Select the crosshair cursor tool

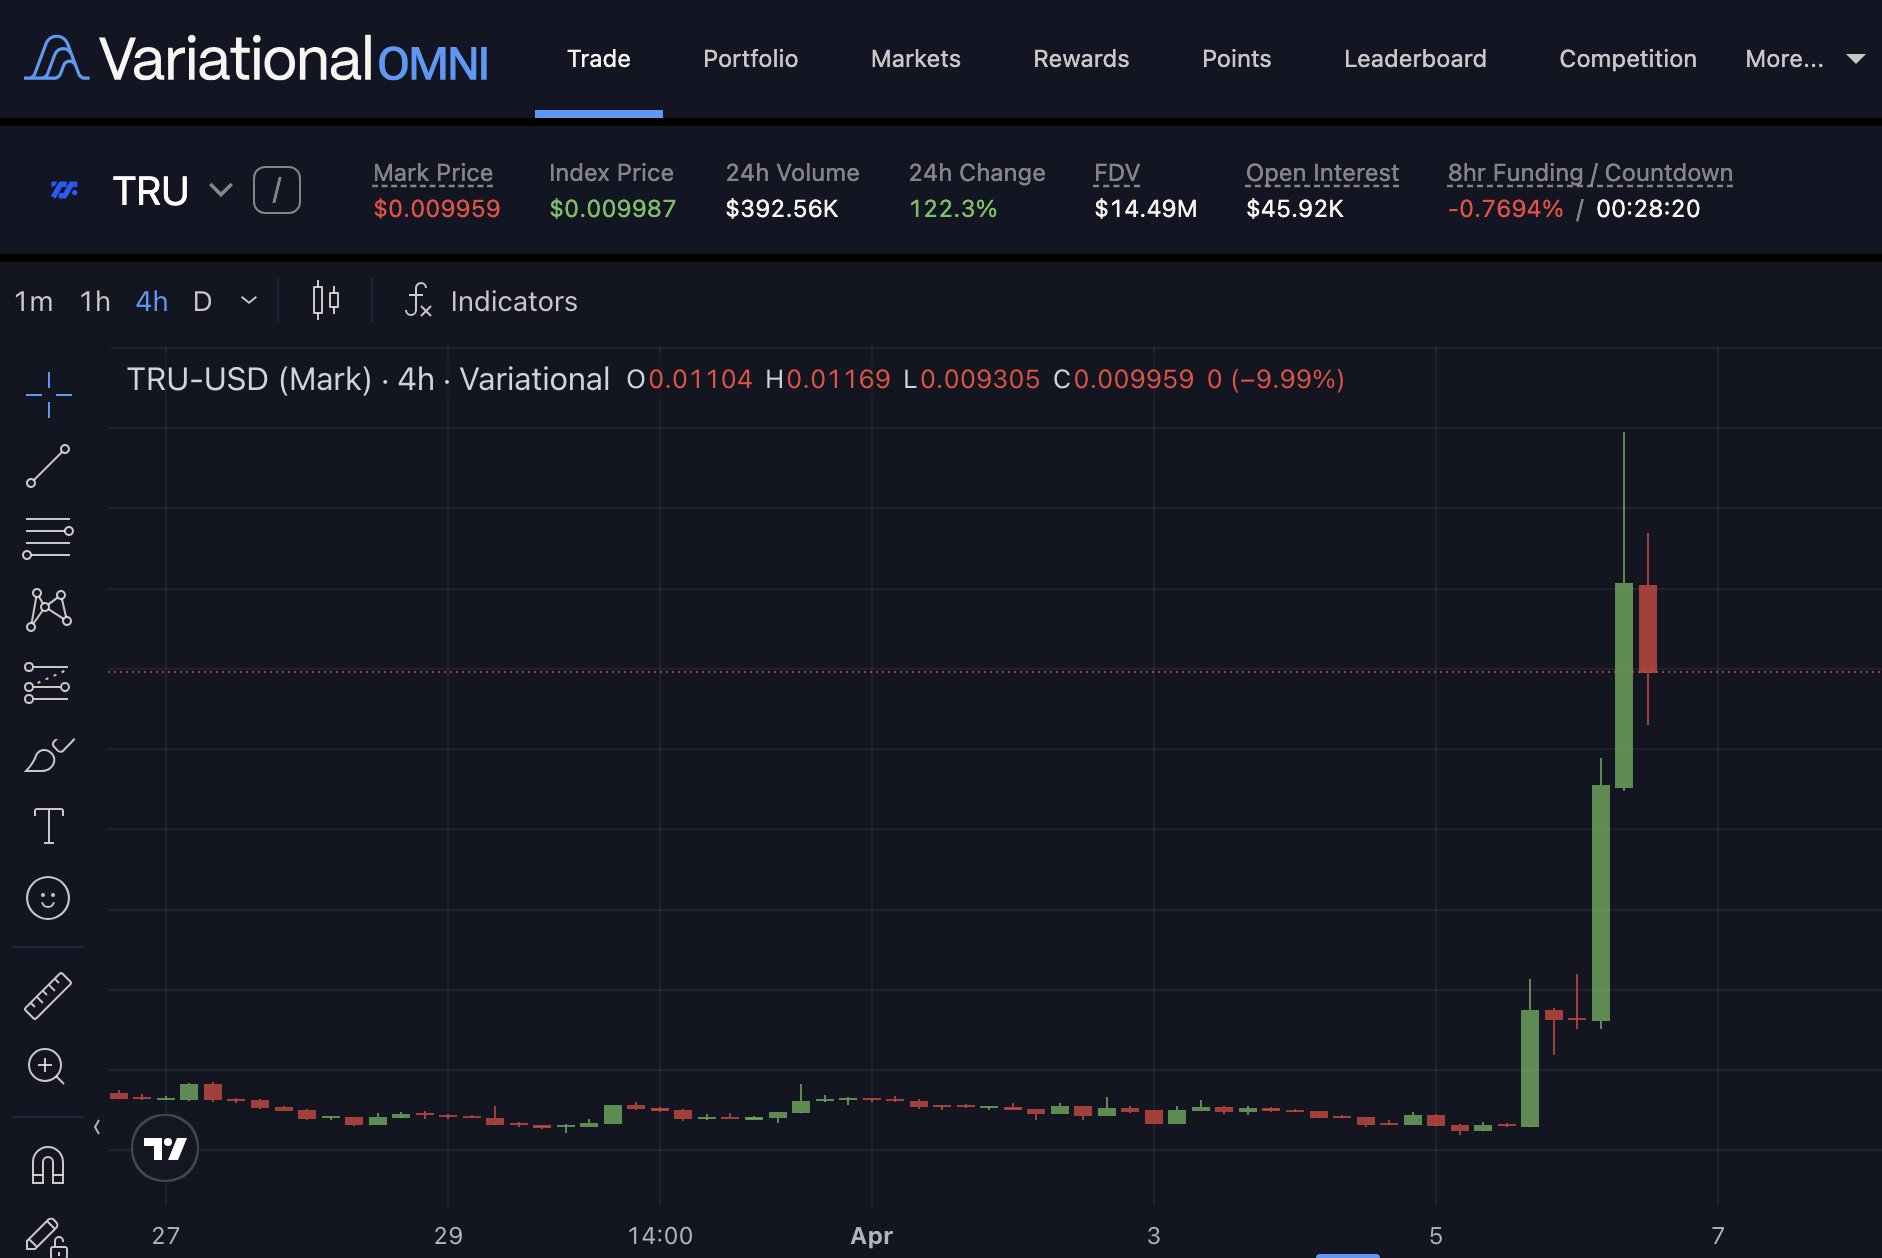(x=48, y=395)
